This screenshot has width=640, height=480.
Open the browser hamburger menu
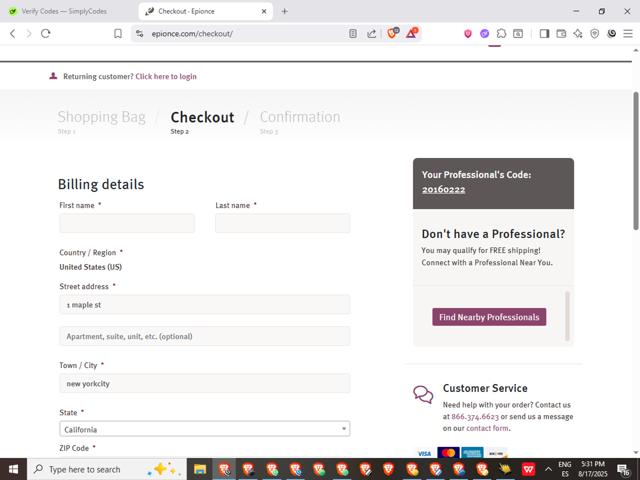(628, 33)
